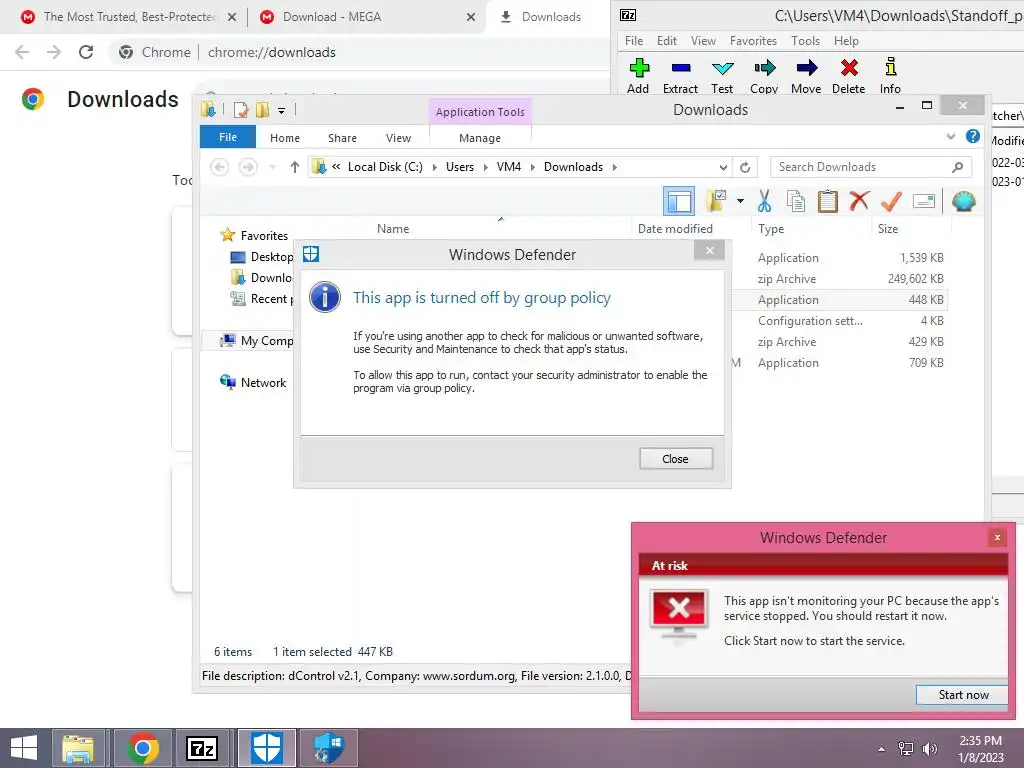
Task: Select My Computer in the navigation pane
Action: coord(257,341)
